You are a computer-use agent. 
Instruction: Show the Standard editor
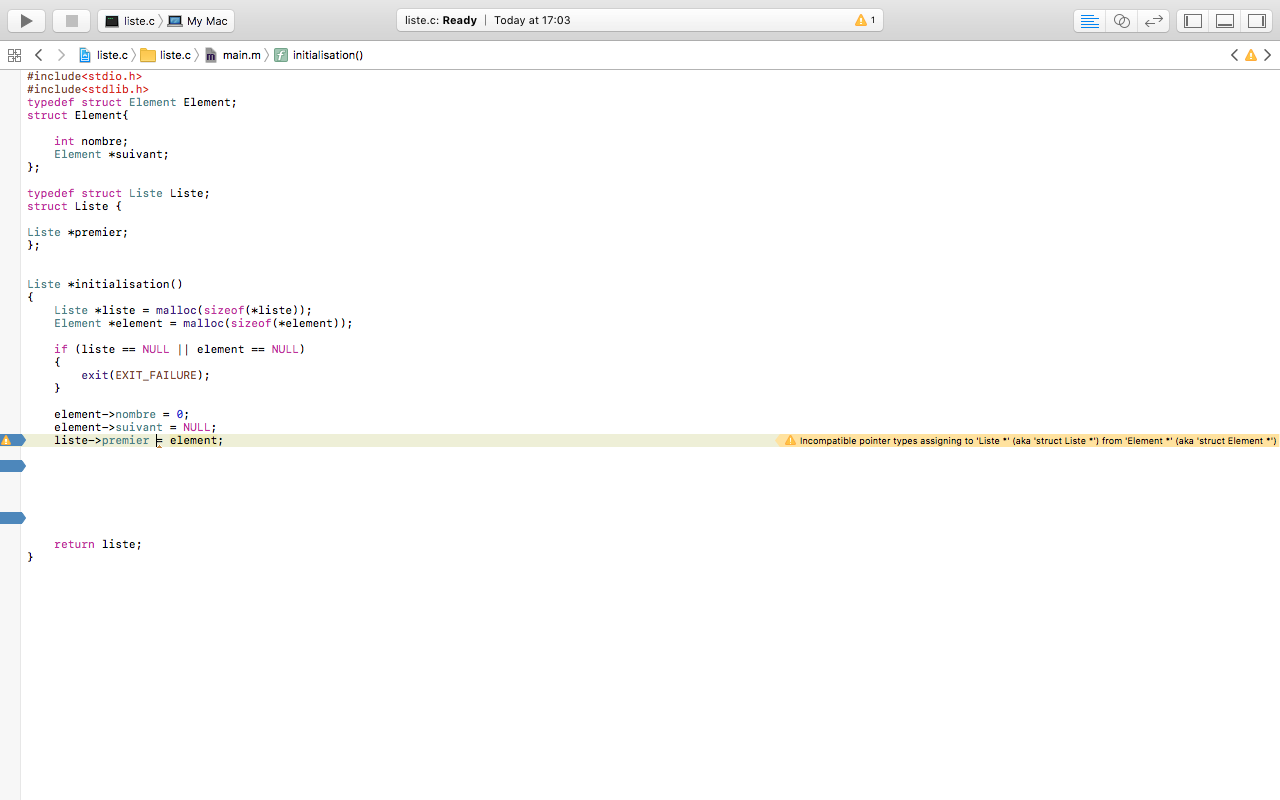tap(1090, 20)
